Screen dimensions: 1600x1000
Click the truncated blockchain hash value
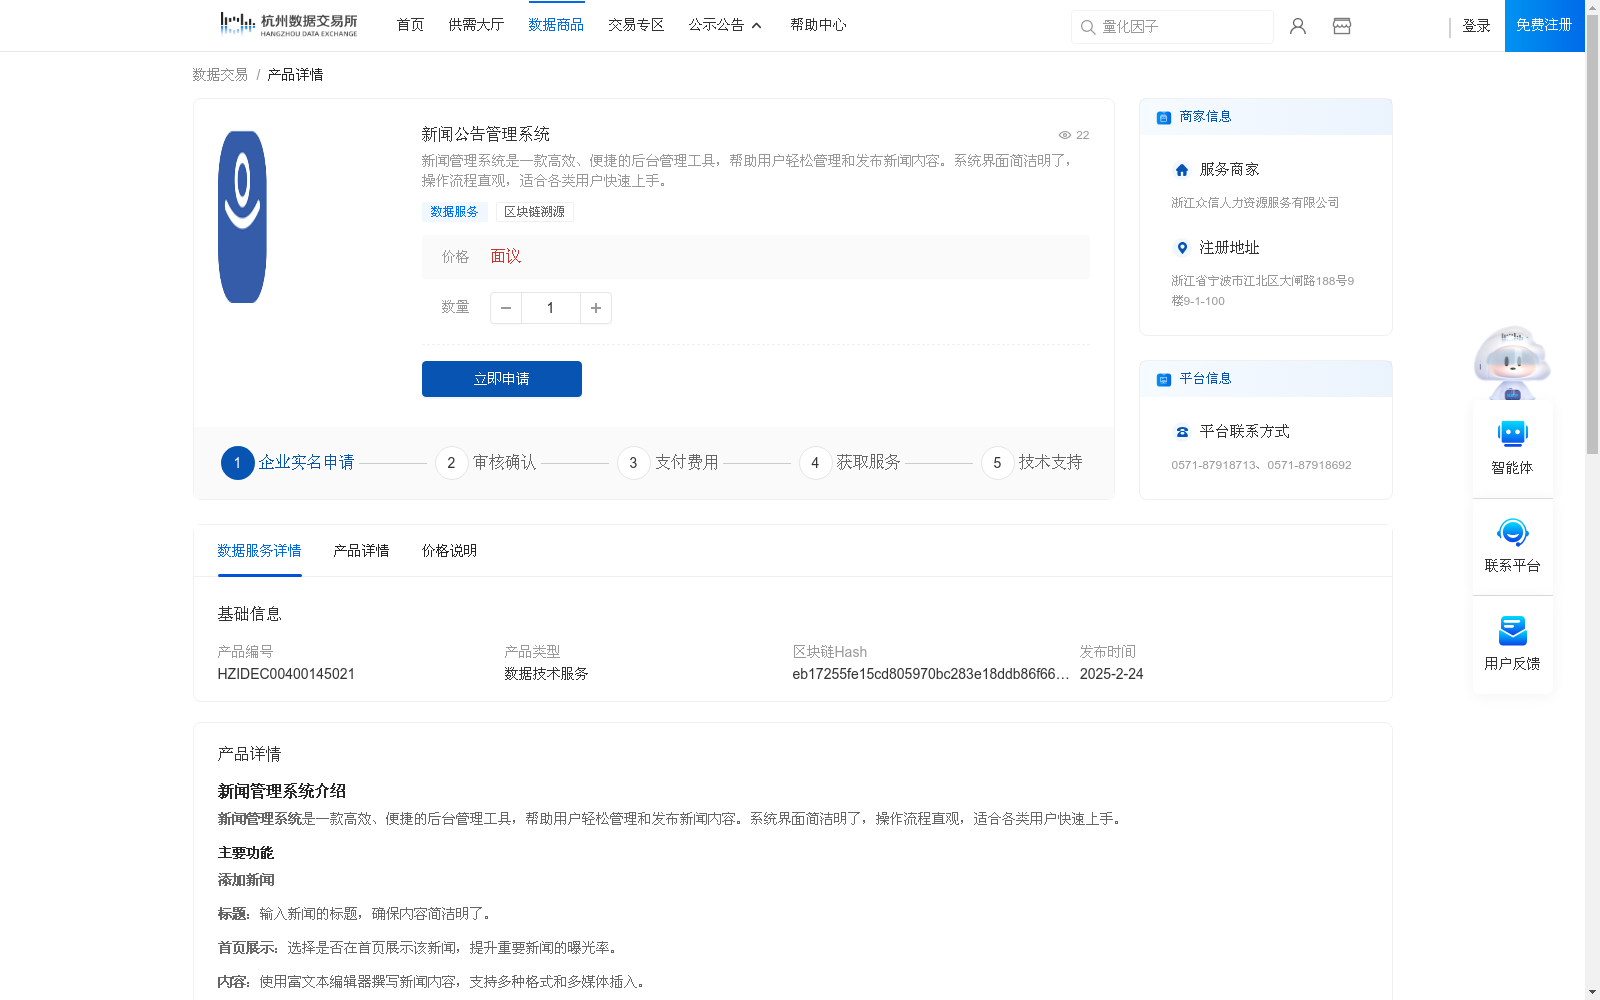coord(930,674)
